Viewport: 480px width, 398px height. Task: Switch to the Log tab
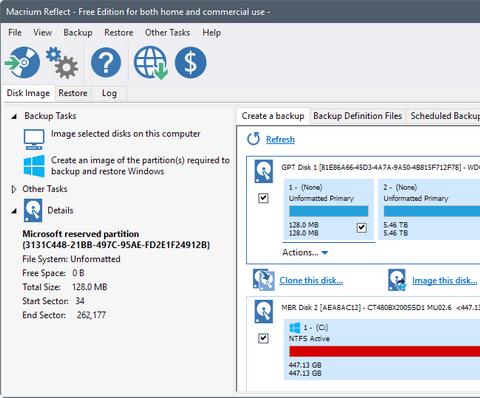pos(109,93)
